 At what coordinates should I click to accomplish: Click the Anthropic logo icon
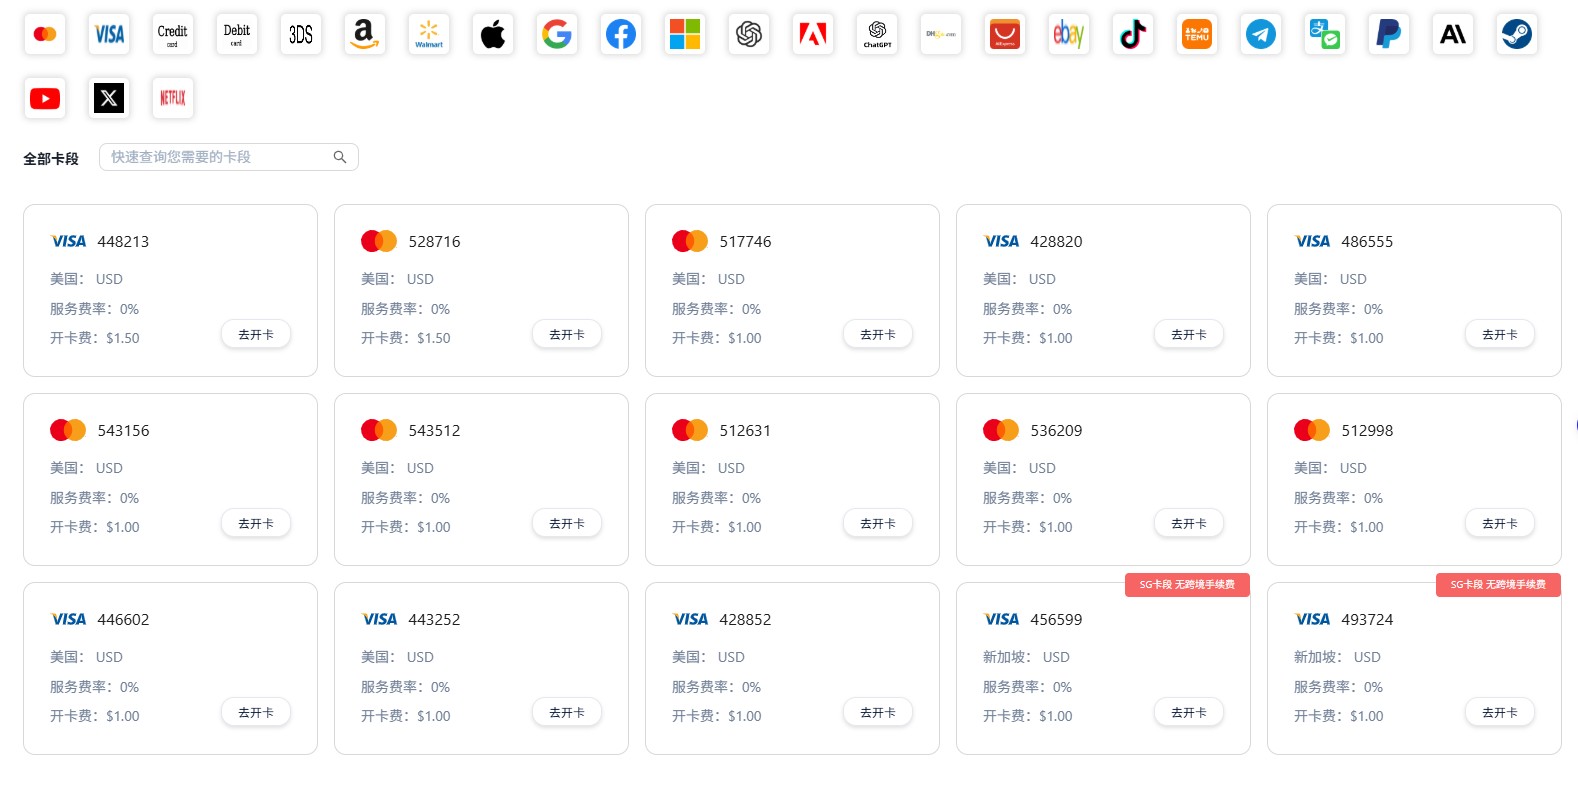[1453, 34]
